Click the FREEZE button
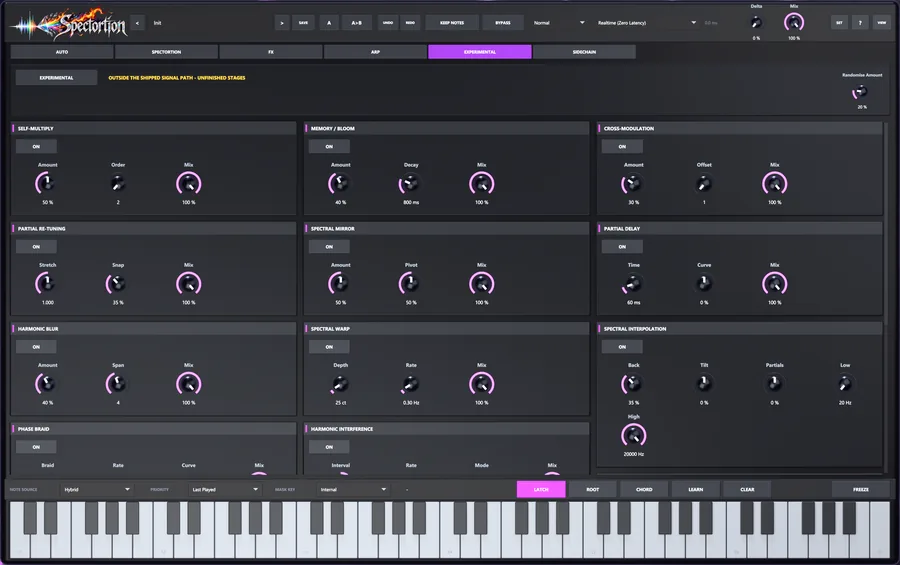 (x=860, y=489)
